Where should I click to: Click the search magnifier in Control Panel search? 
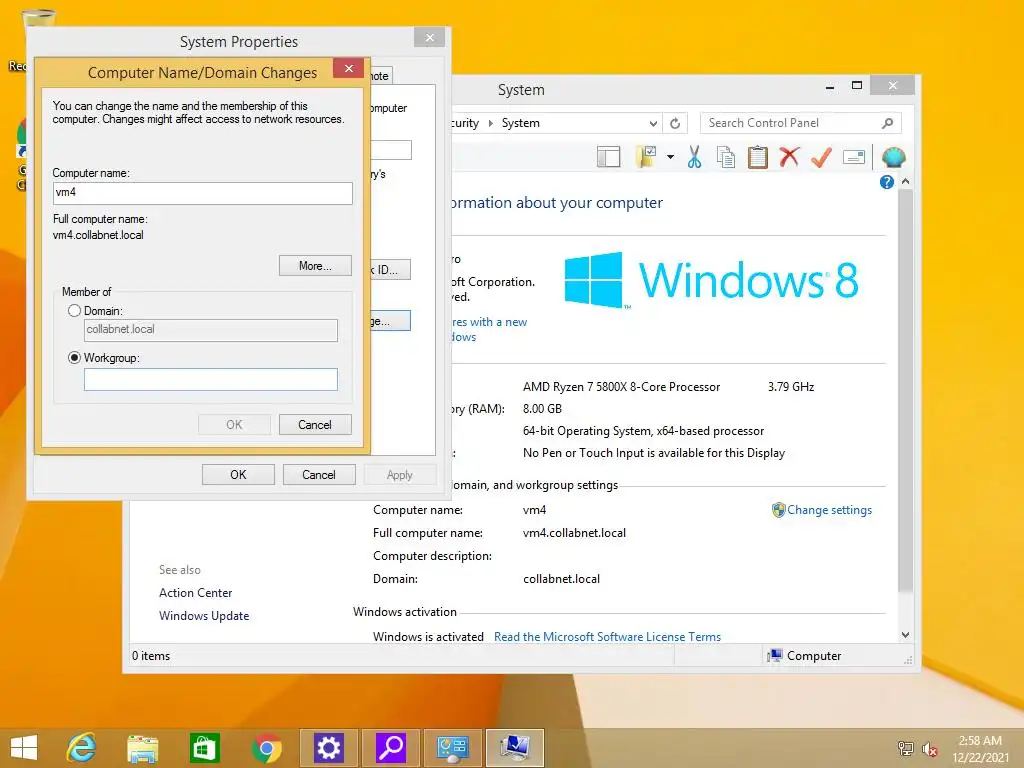click(888, 123)
